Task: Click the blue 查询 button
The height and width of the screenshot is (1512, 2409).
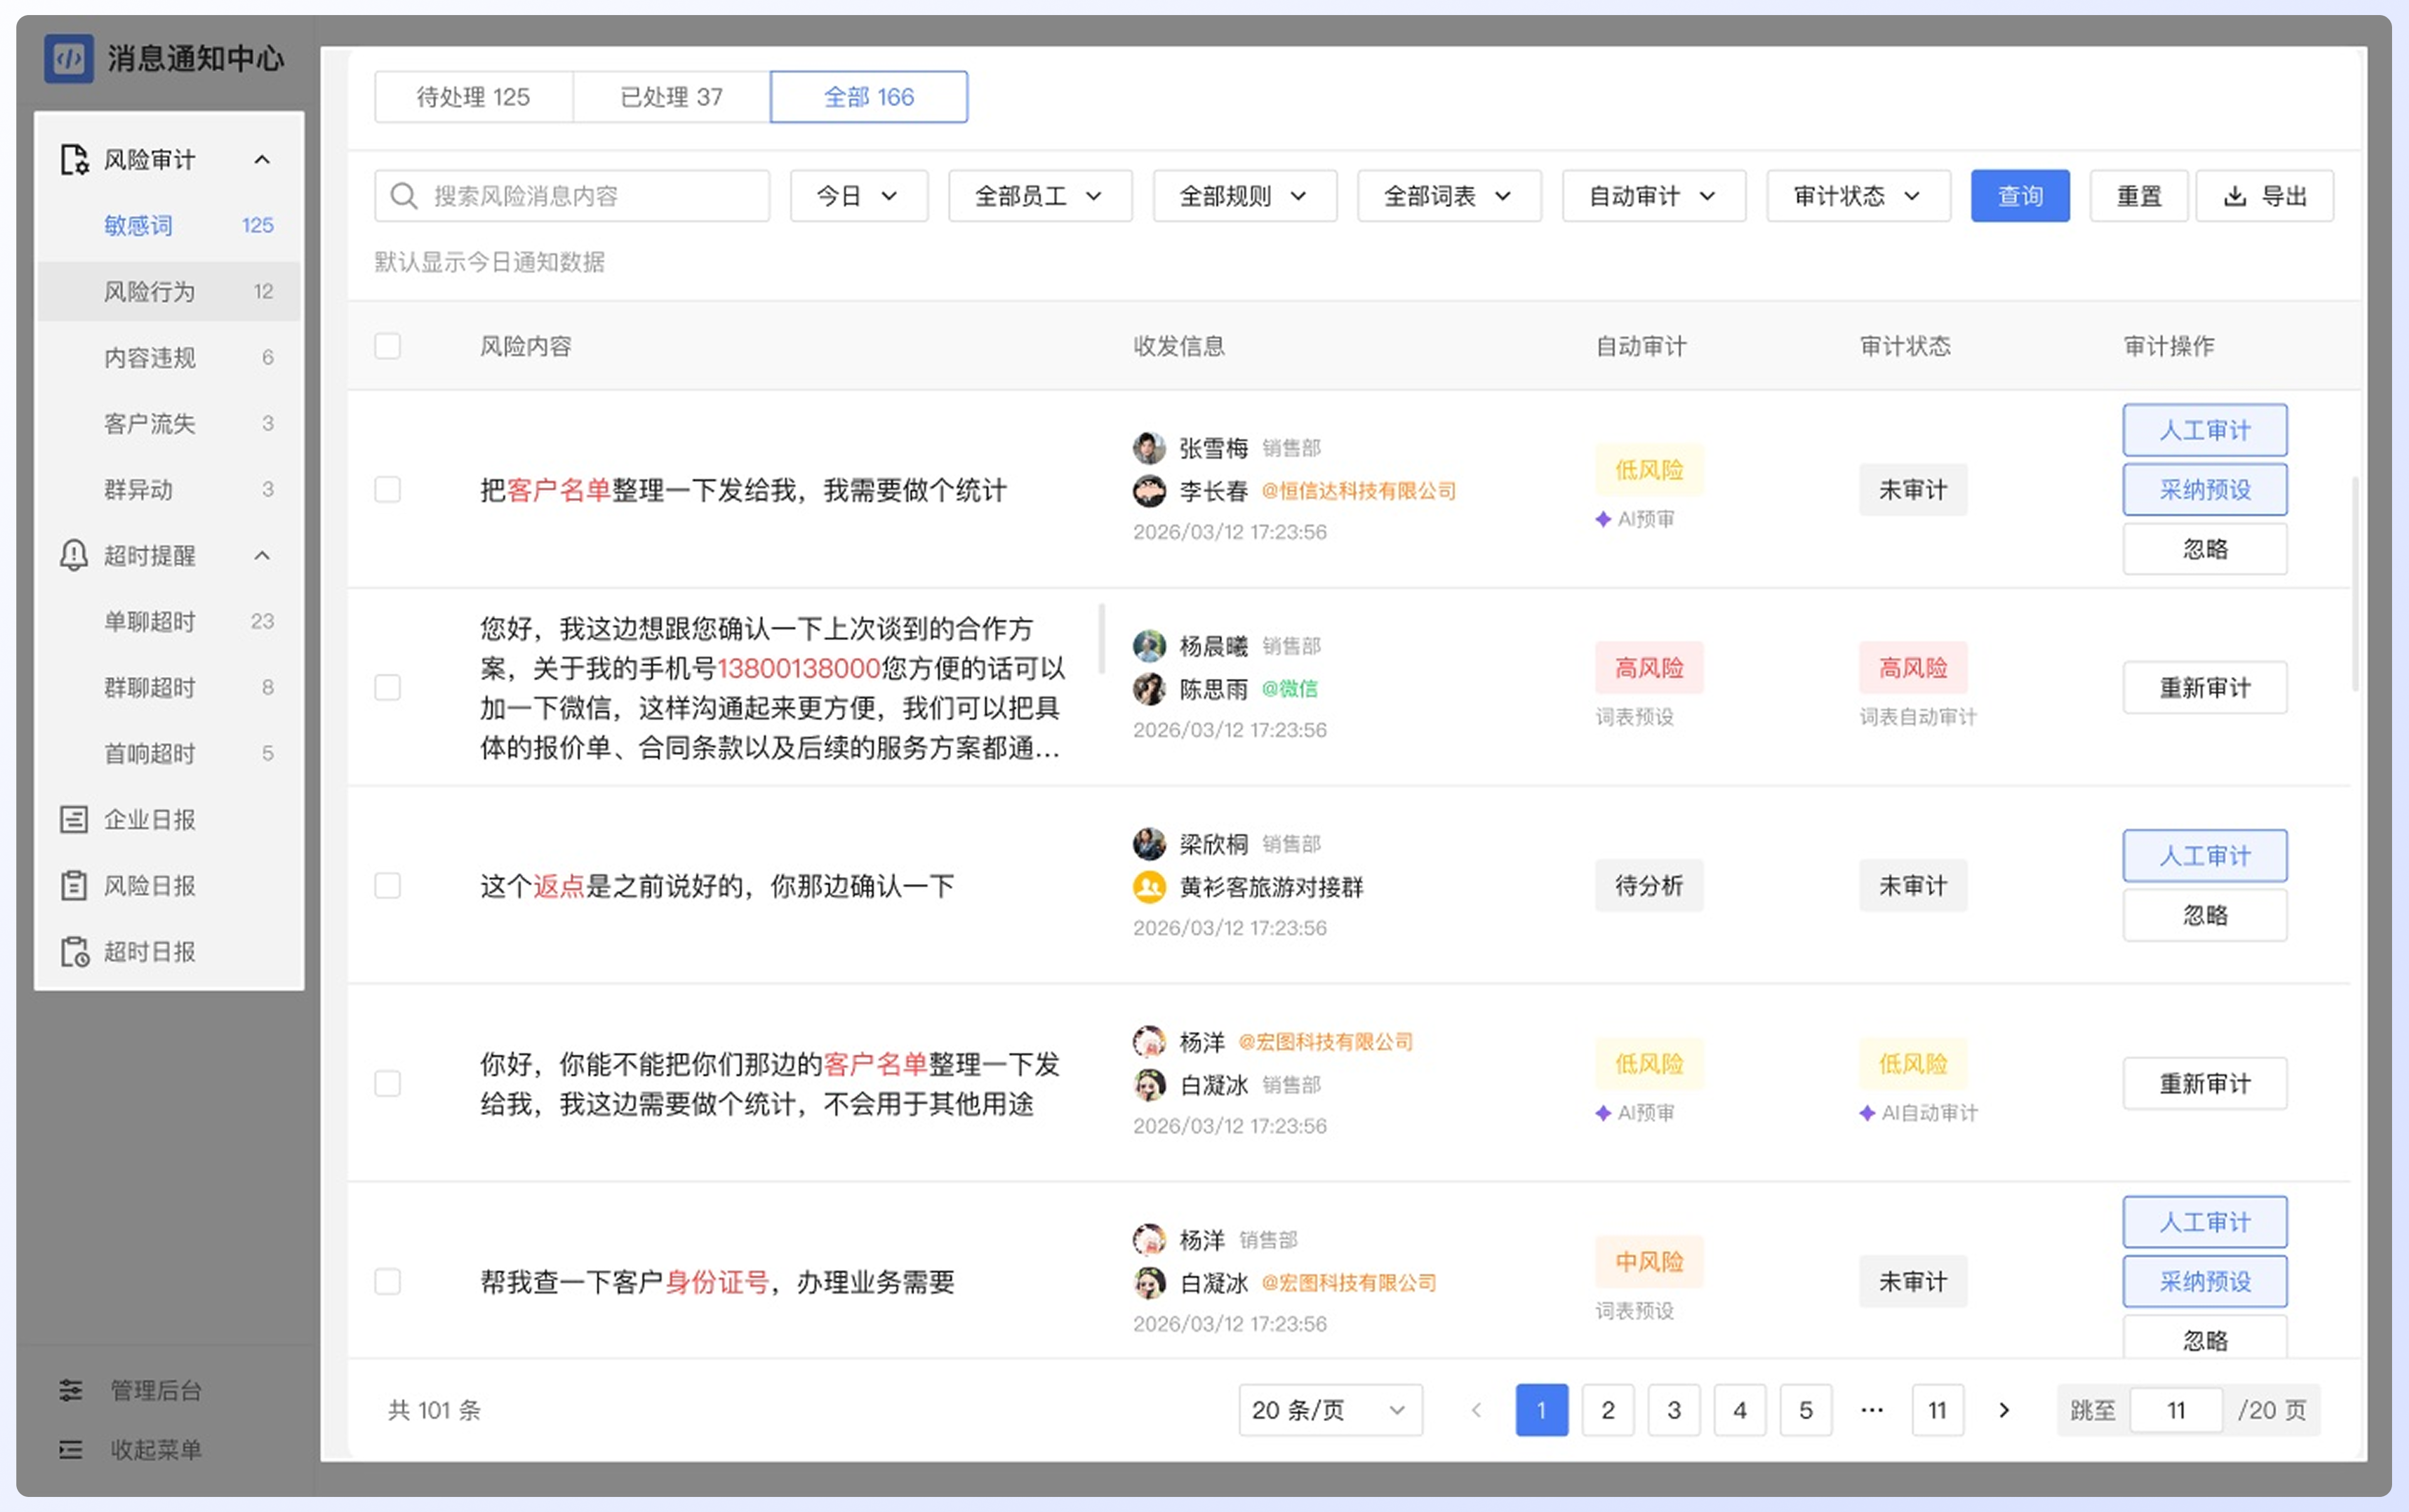Action: coord(2020,196)
